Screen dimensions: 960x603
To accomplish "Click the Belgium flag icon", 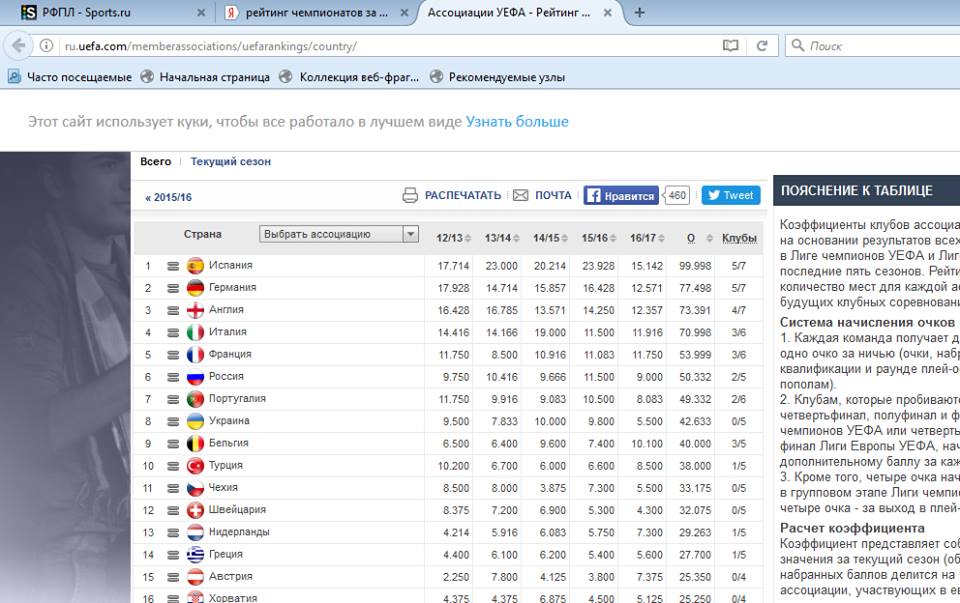I will (x=195, y=443).
